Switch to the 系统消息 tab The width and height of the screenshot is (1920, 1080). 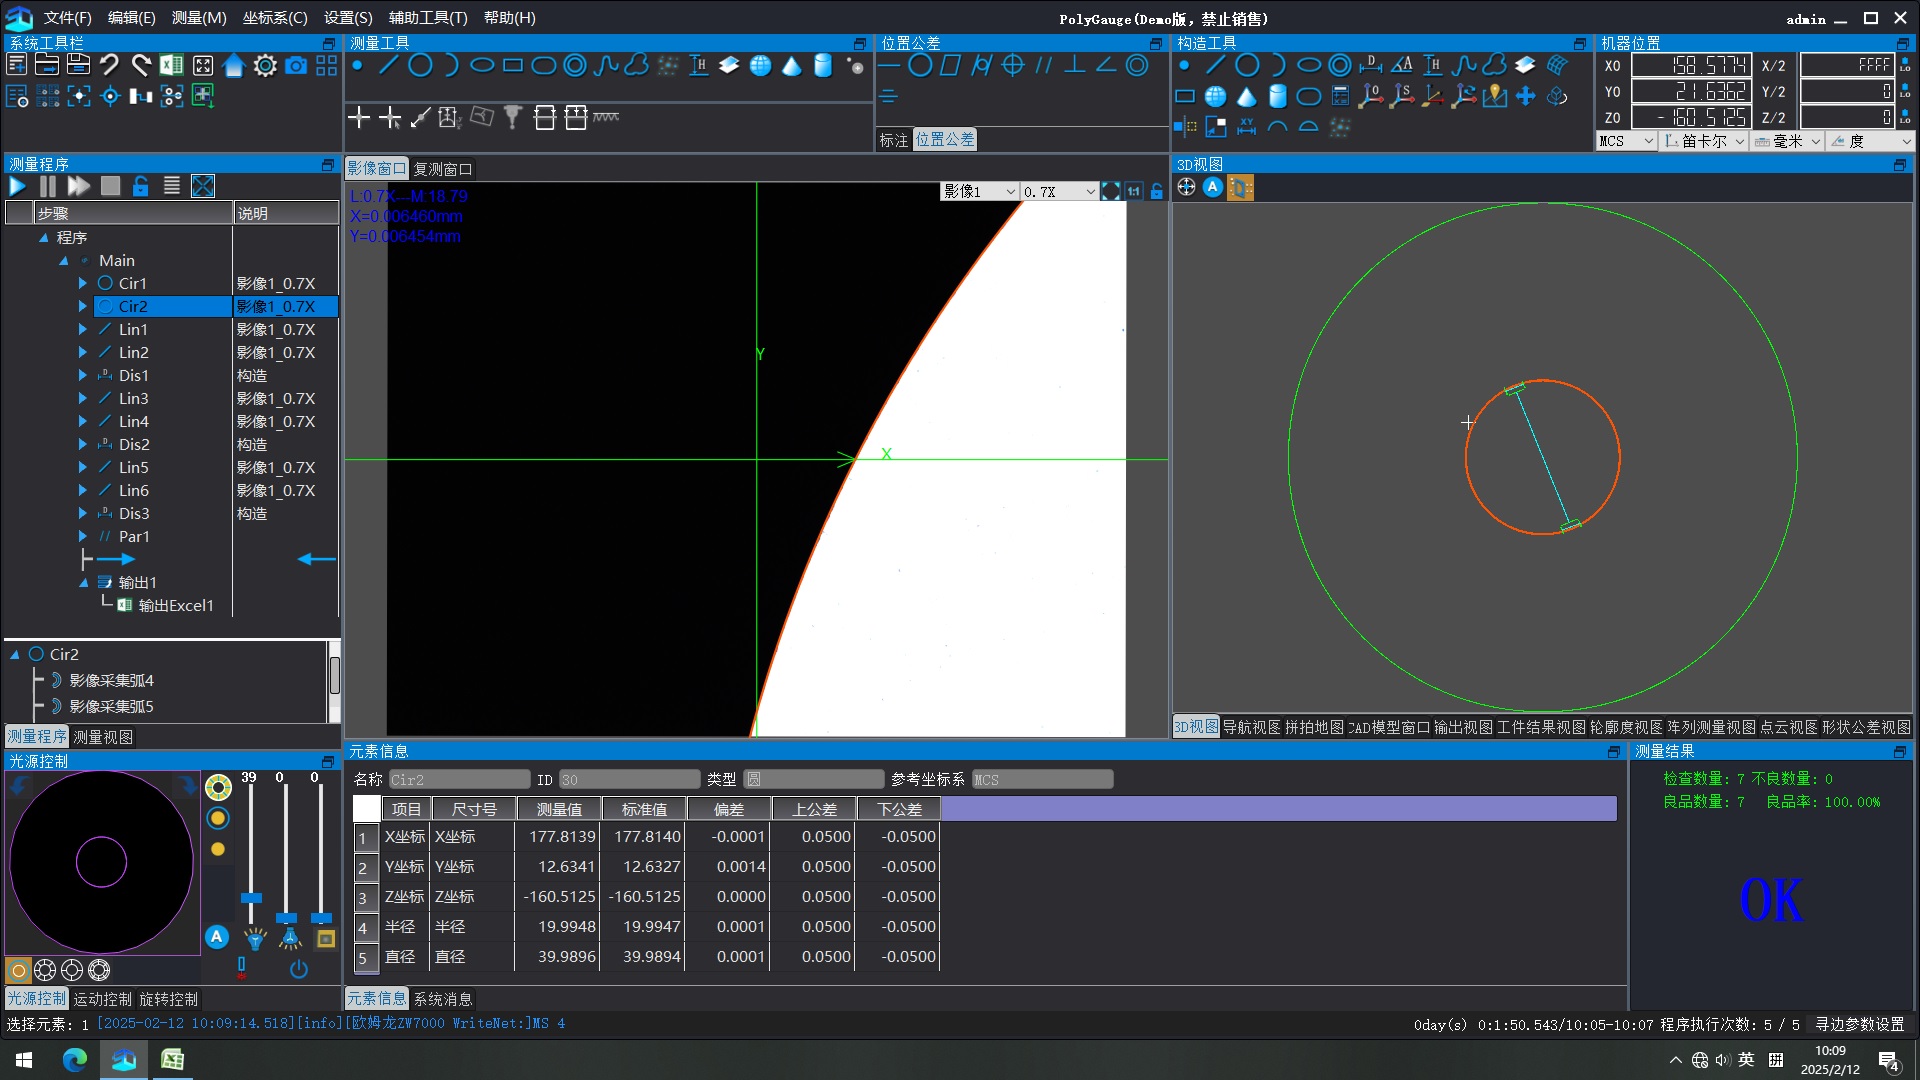click(443, 999)
